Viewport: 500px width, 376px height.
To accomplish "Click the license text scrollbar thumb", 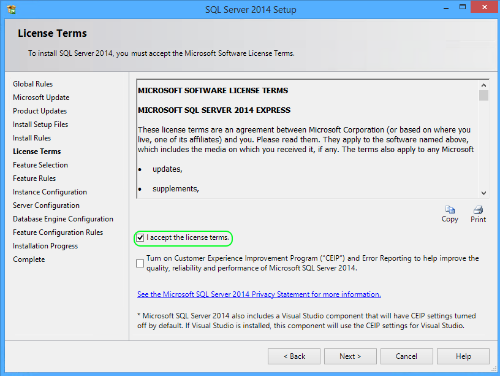I will pyautogui.click(x=484, y=95).
